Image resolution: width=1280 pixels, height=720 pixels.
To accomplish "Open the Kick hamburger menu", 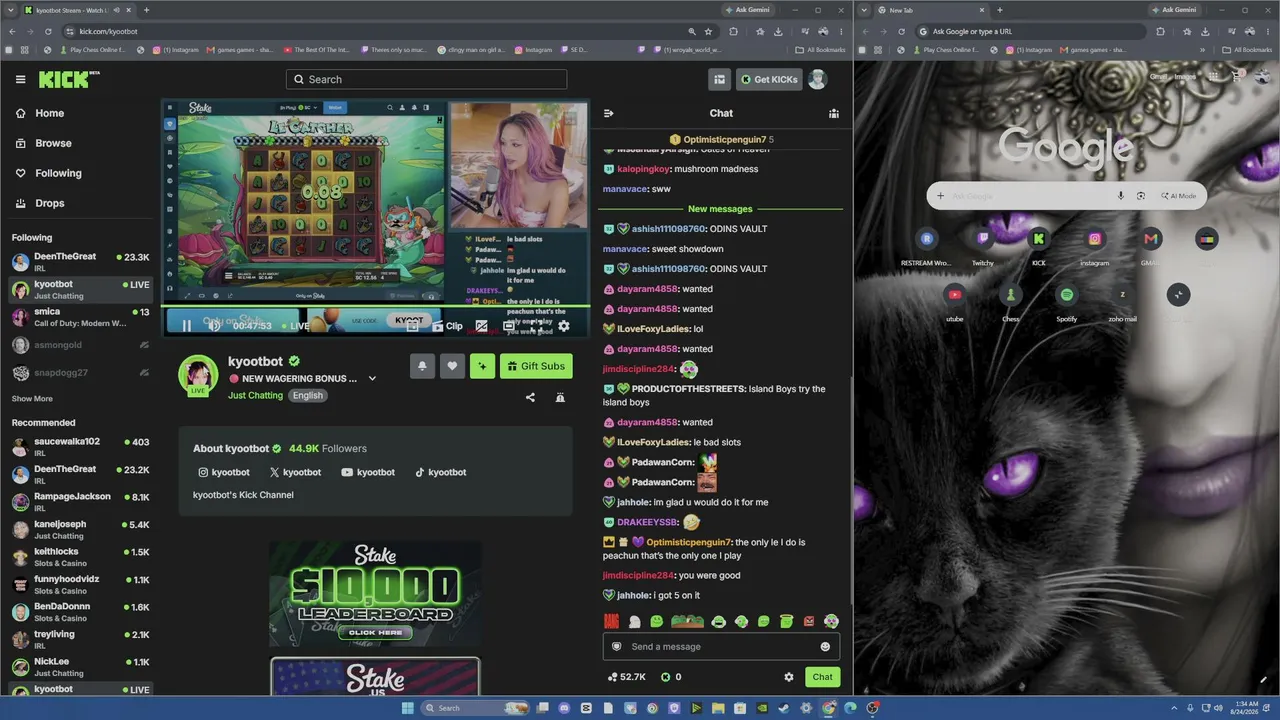I will (20, 79).
